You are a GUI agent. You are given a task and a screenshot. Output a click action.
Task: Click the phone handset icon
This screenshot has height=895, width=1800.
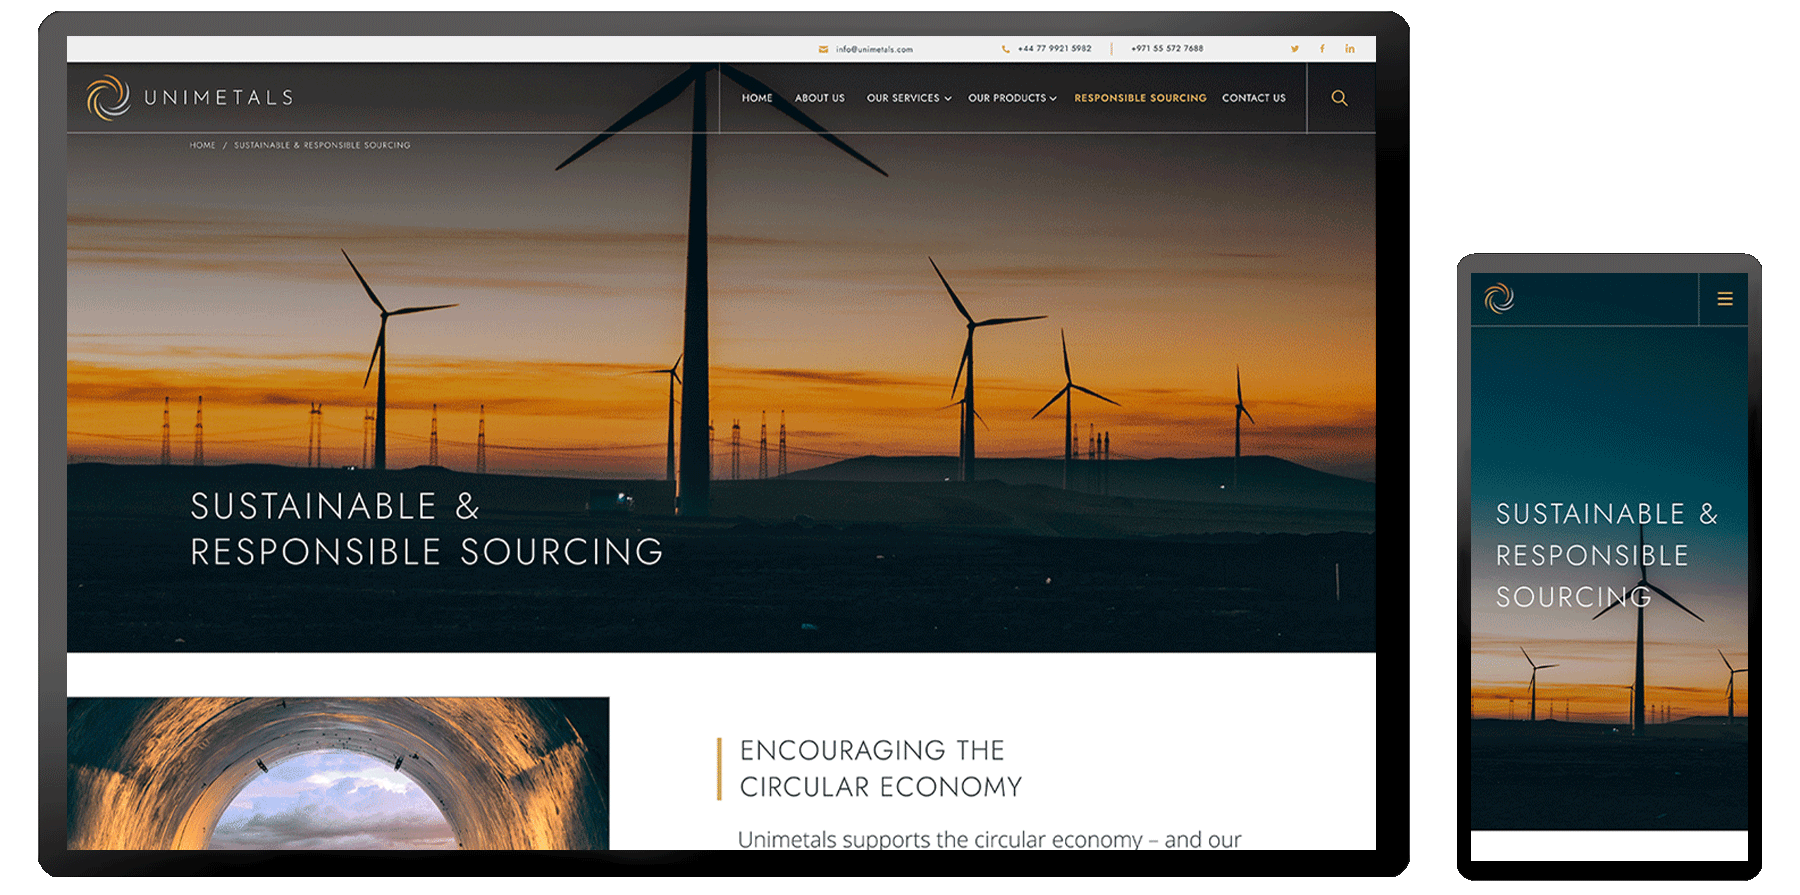1005,49
